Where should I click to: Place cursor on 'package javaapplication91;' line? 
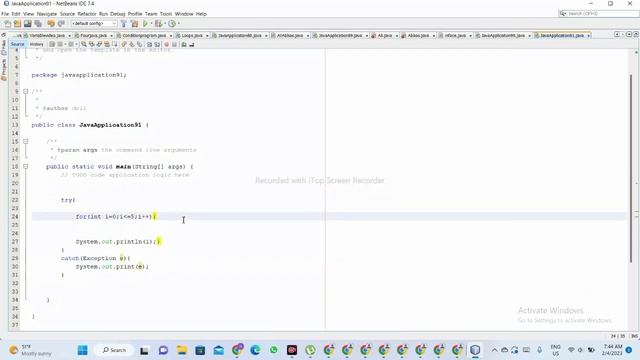coord(79,75)
